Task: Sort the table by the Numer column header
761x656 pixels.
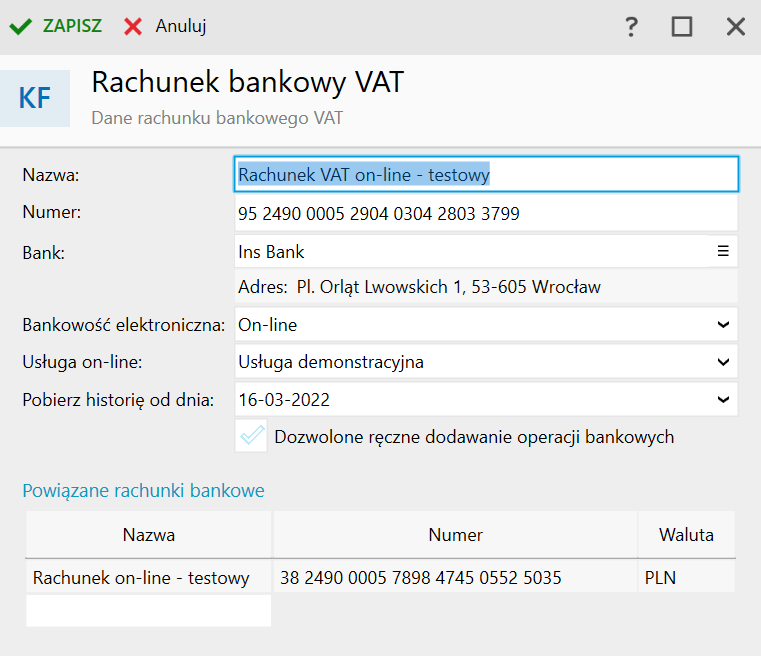Action: pyautogui.click(x=455, y=535)
